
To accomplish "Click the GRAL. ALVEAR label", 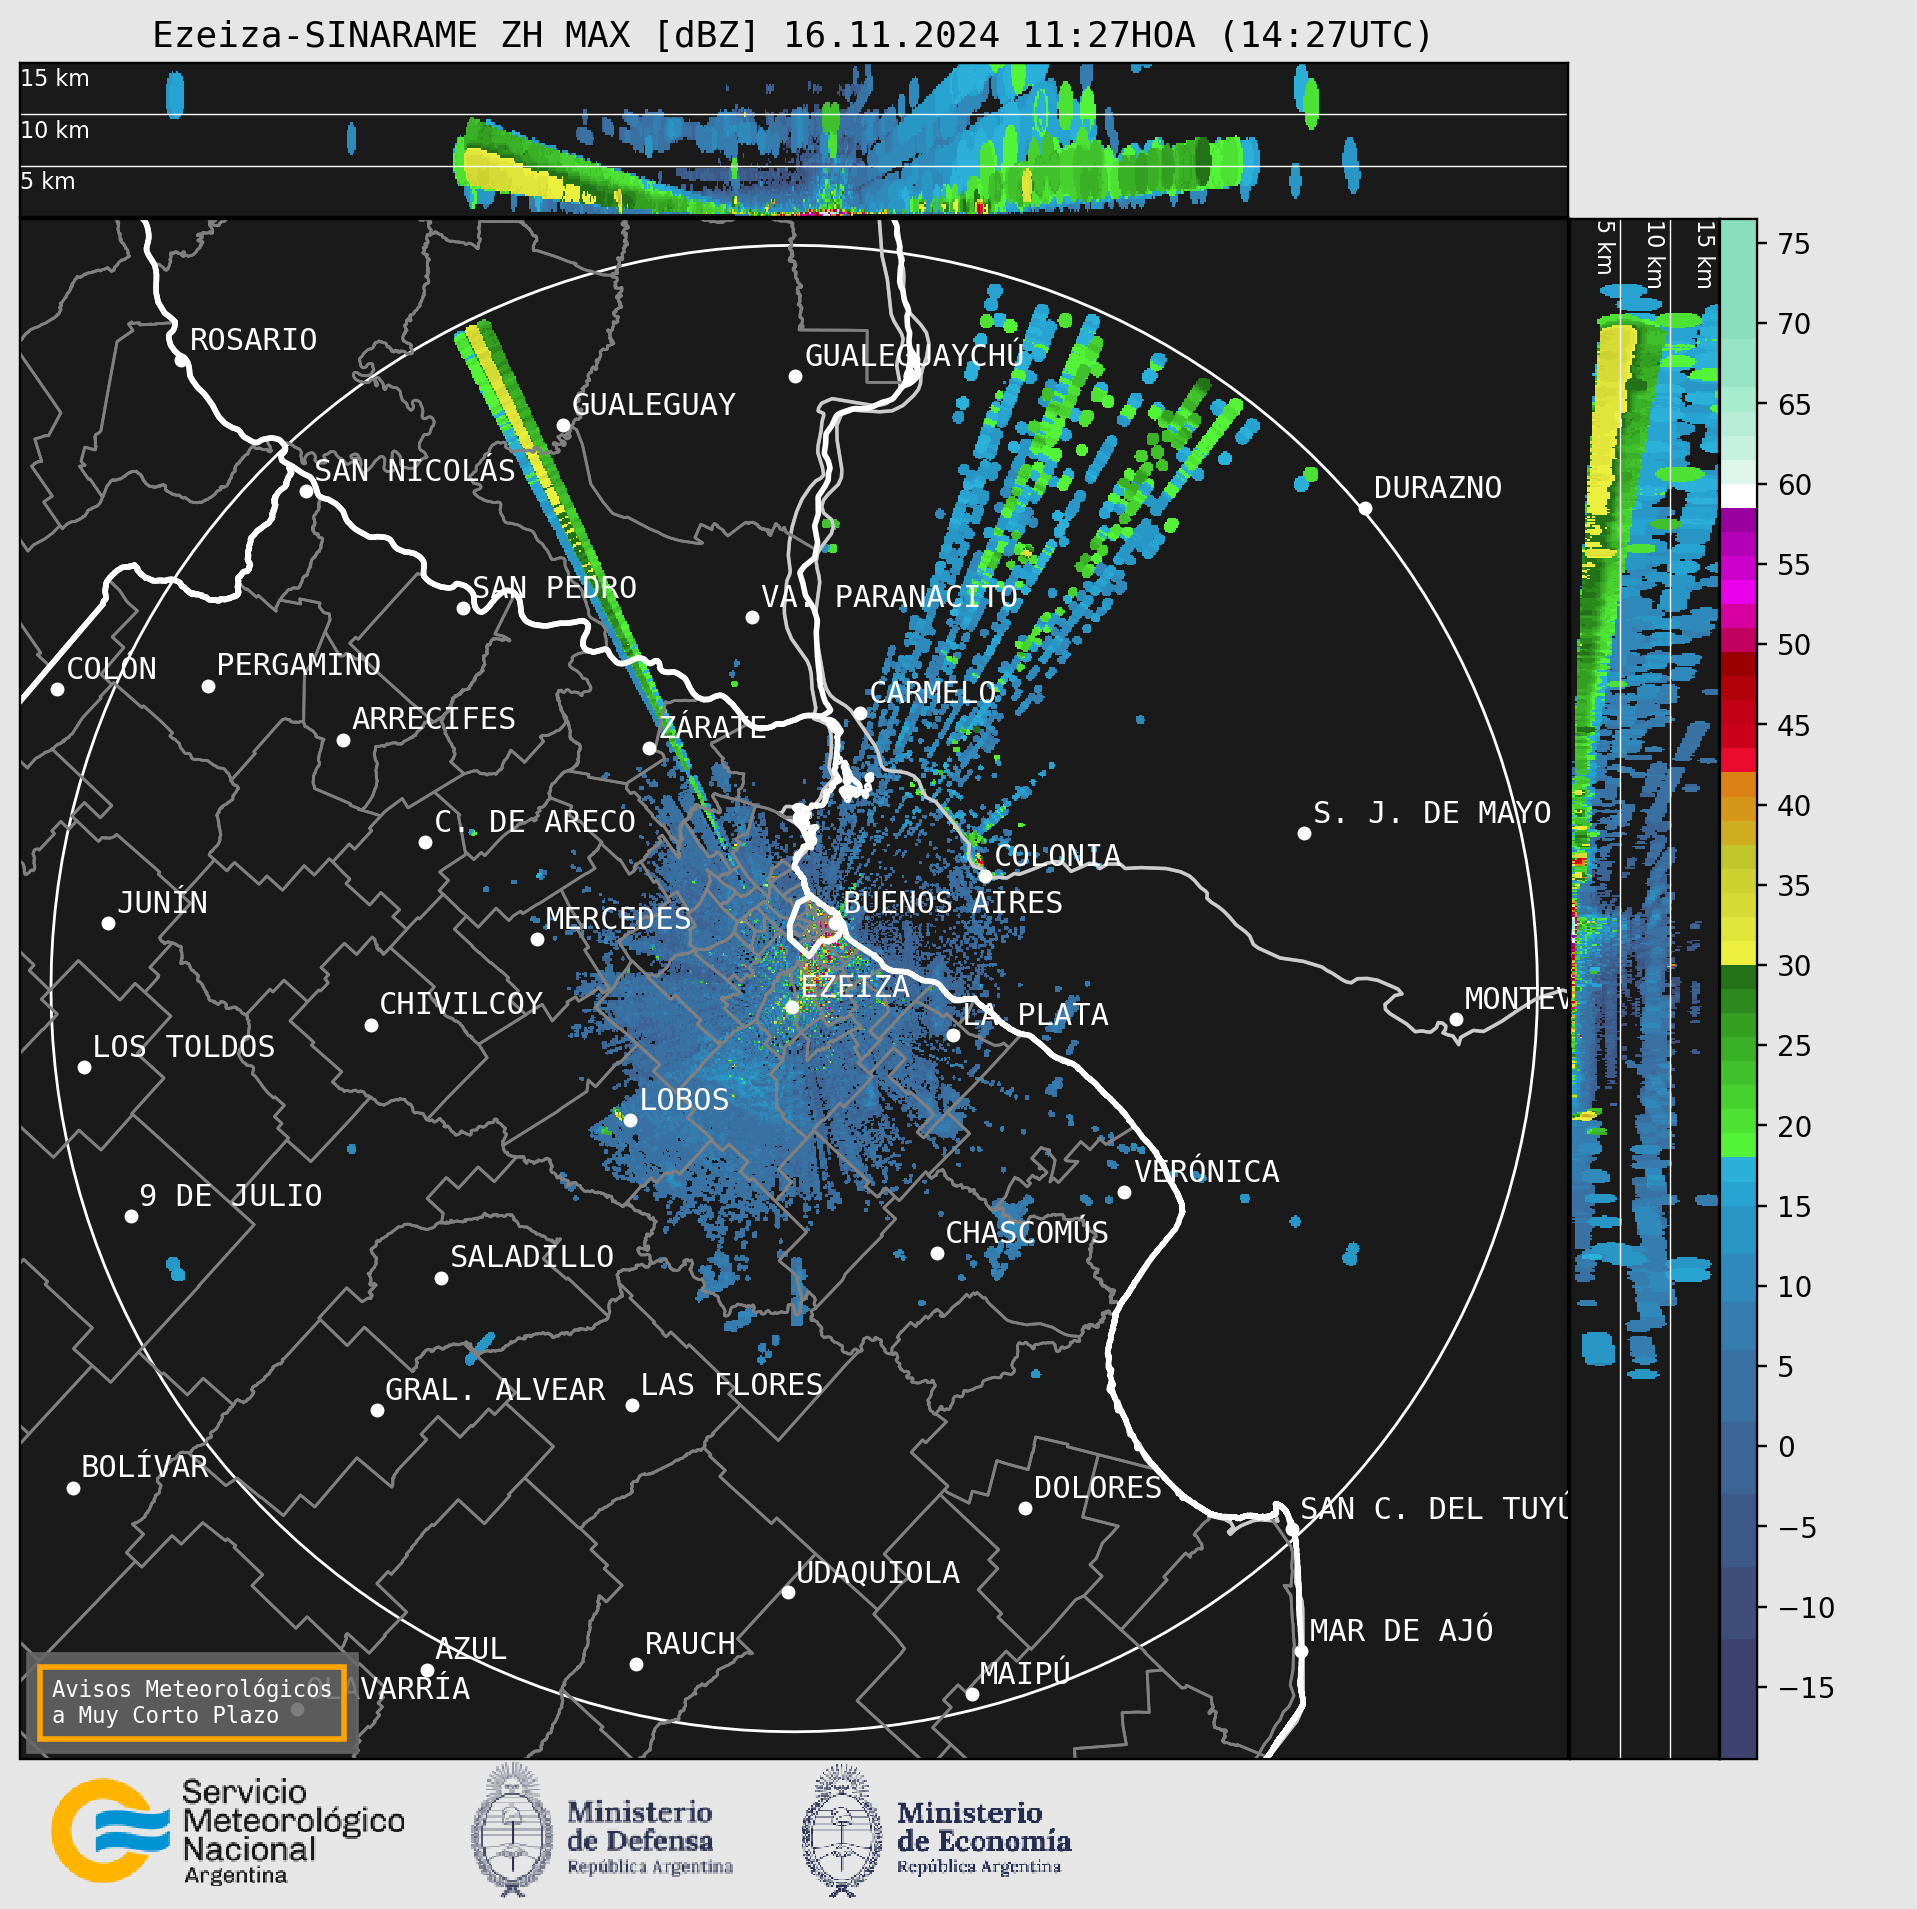I will point(495,1390).
